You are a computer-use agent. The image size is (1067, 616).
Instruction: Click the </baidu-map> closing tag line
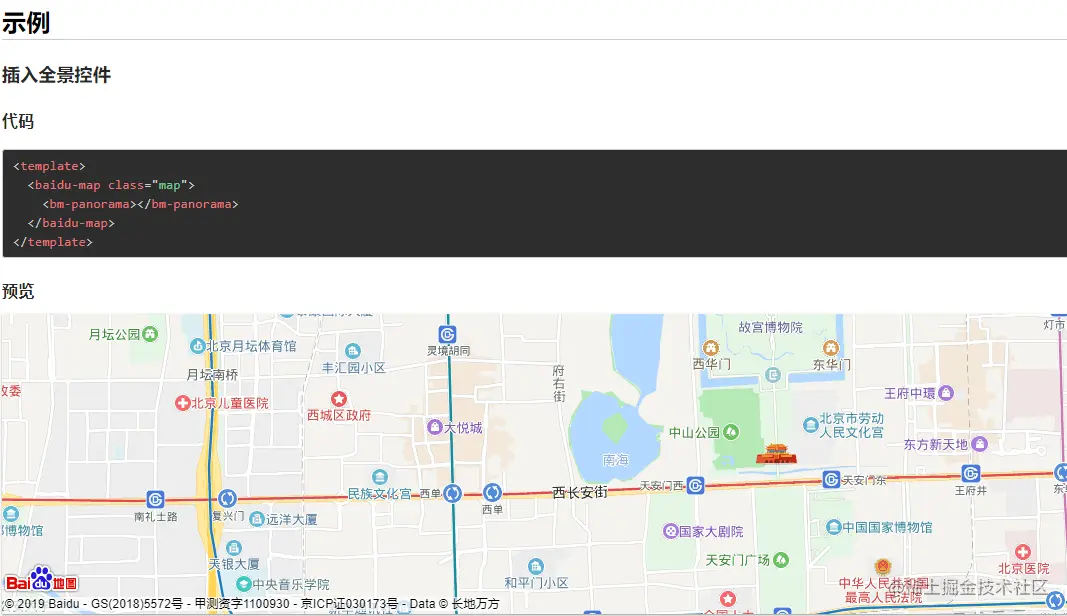(x=71, y=223)
